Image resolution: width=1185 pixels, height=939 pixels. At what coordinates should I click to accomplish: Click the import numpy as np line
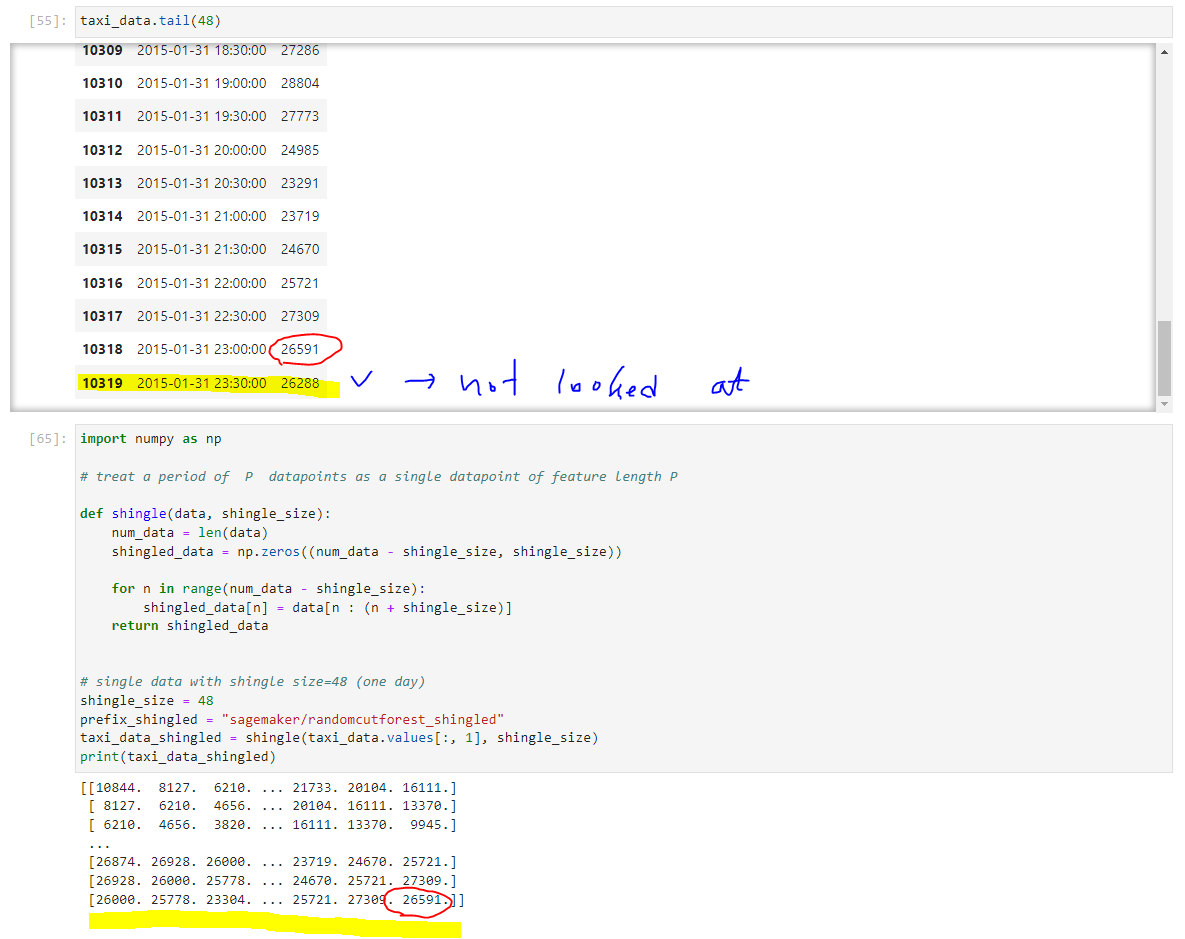point(150,438)
